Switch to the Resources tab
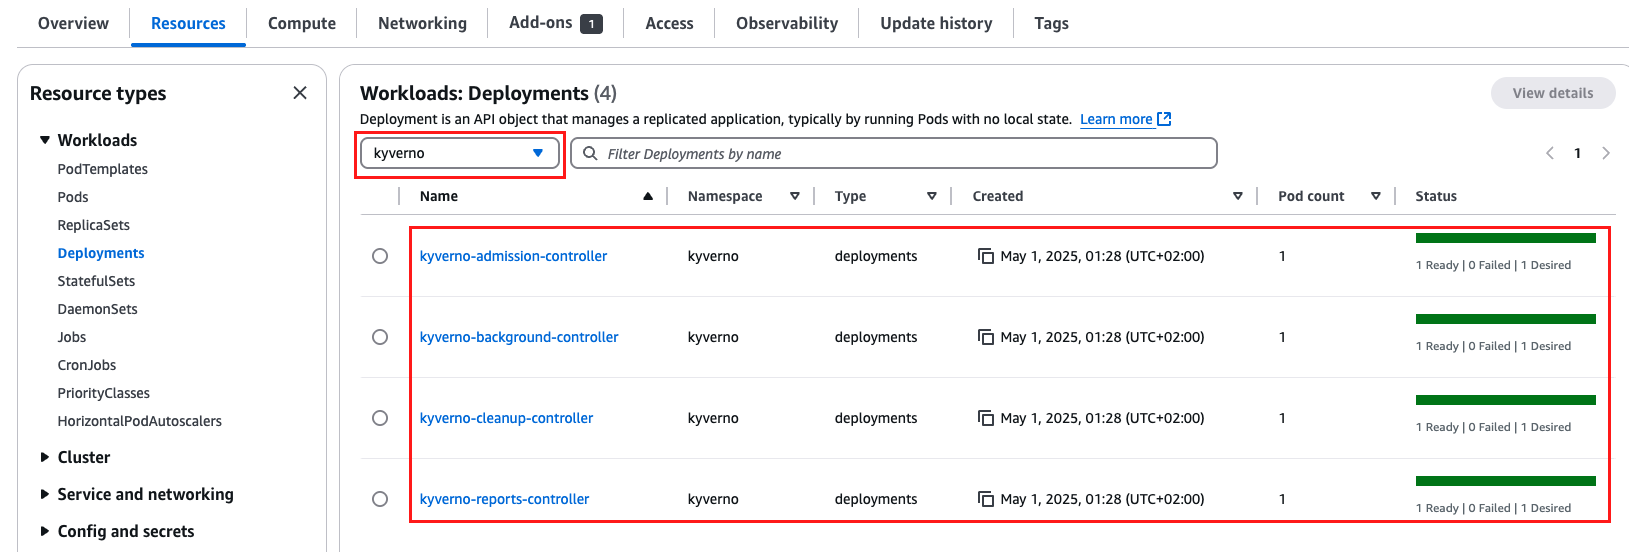 [188, 23]
